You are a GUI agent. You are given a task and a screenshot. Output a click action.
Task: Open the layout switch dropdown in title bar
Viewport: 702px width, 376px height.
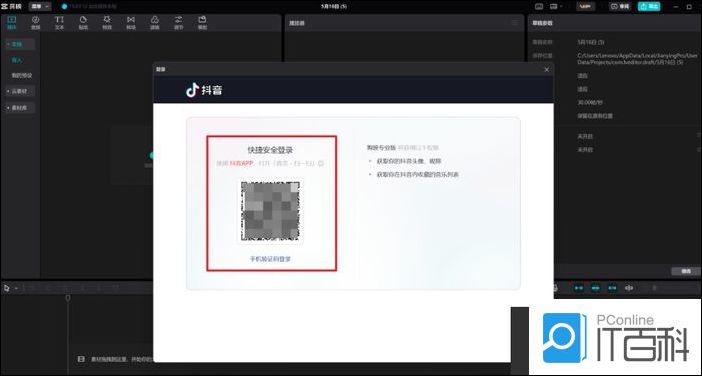click(x=556, y=6)
